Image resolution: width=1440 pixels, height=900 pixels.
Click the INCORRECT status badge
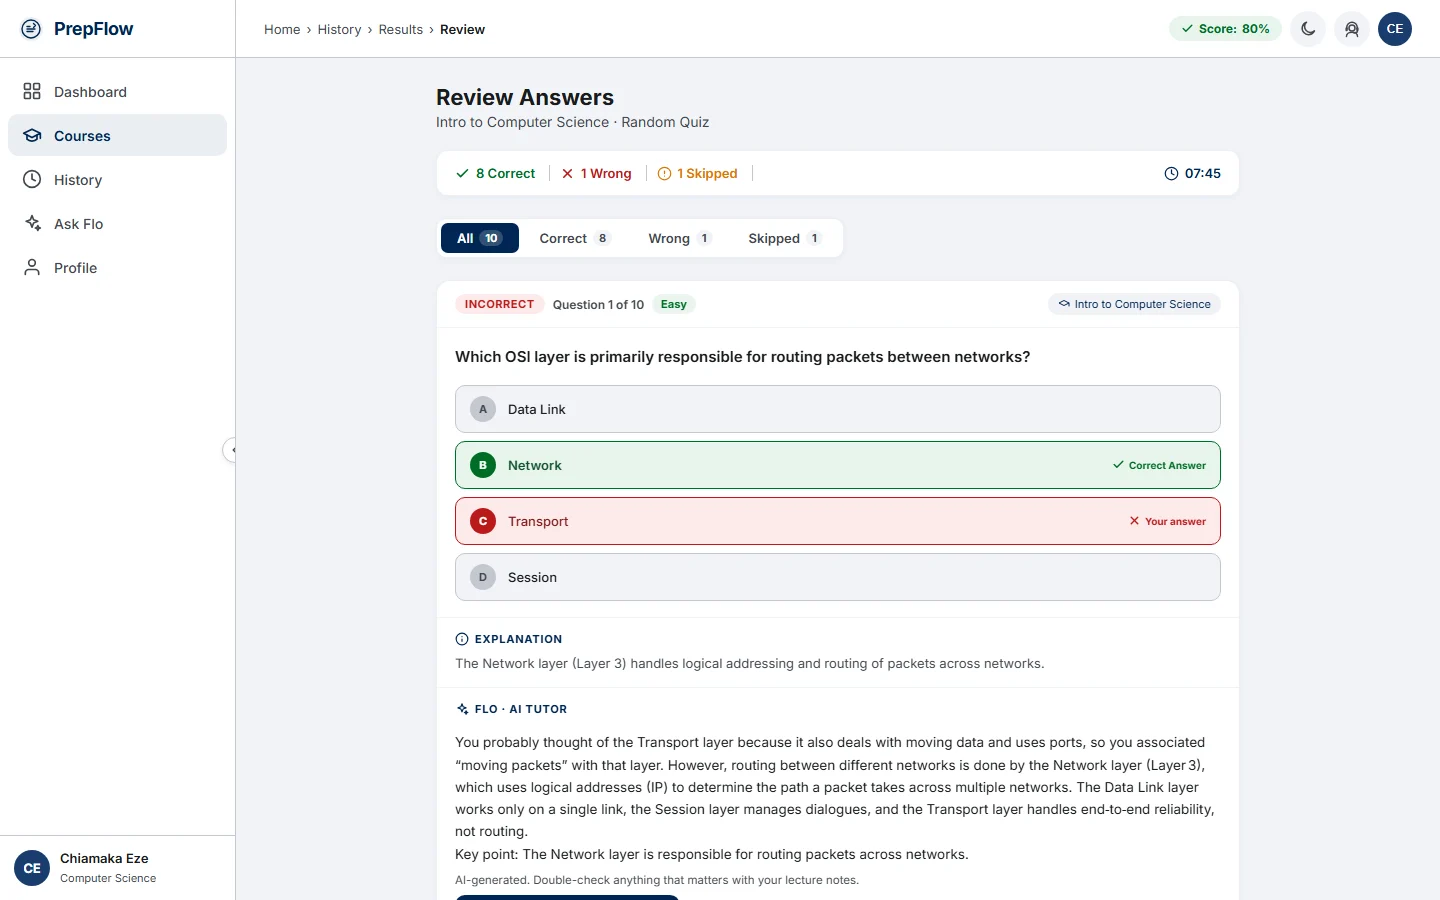[x=499, y=304]
